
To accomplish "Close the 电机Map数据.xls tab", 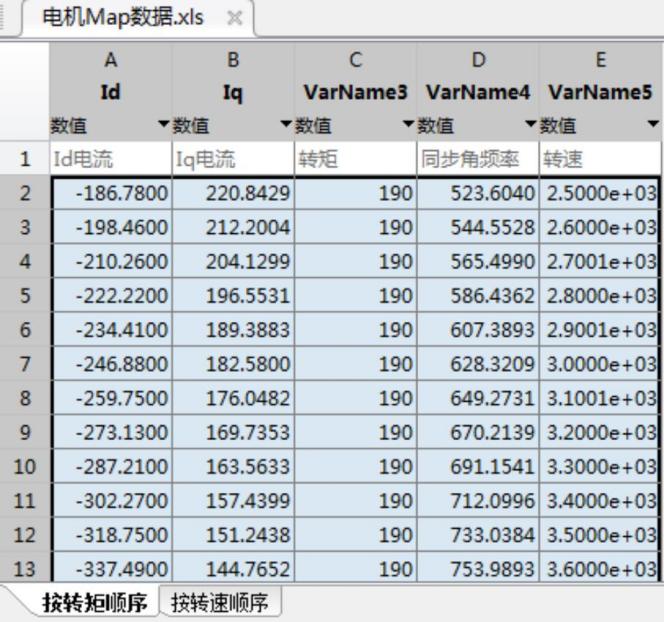I will [x=235, y=18].
